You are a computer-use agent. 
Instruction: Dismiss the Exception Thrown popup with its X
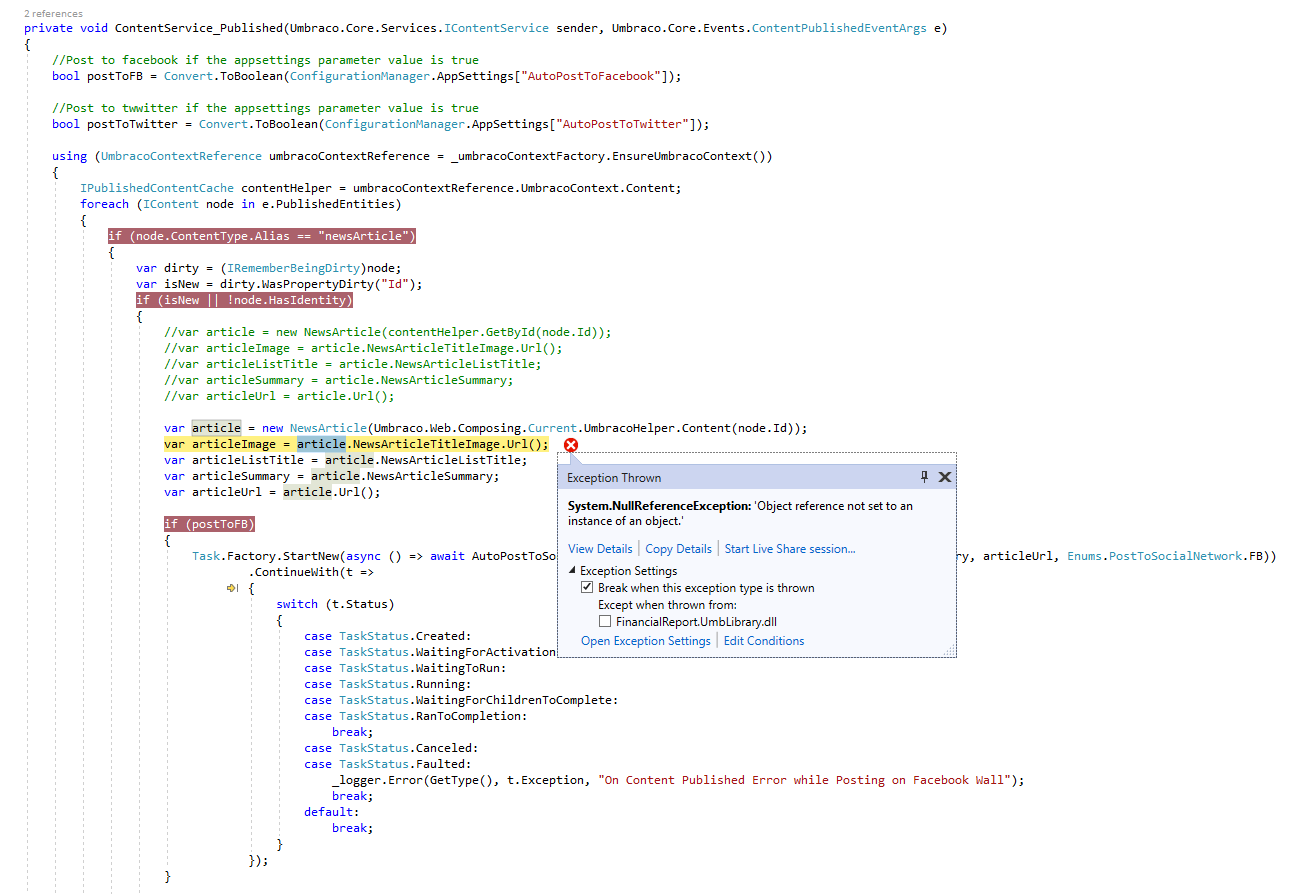(945, 477)
